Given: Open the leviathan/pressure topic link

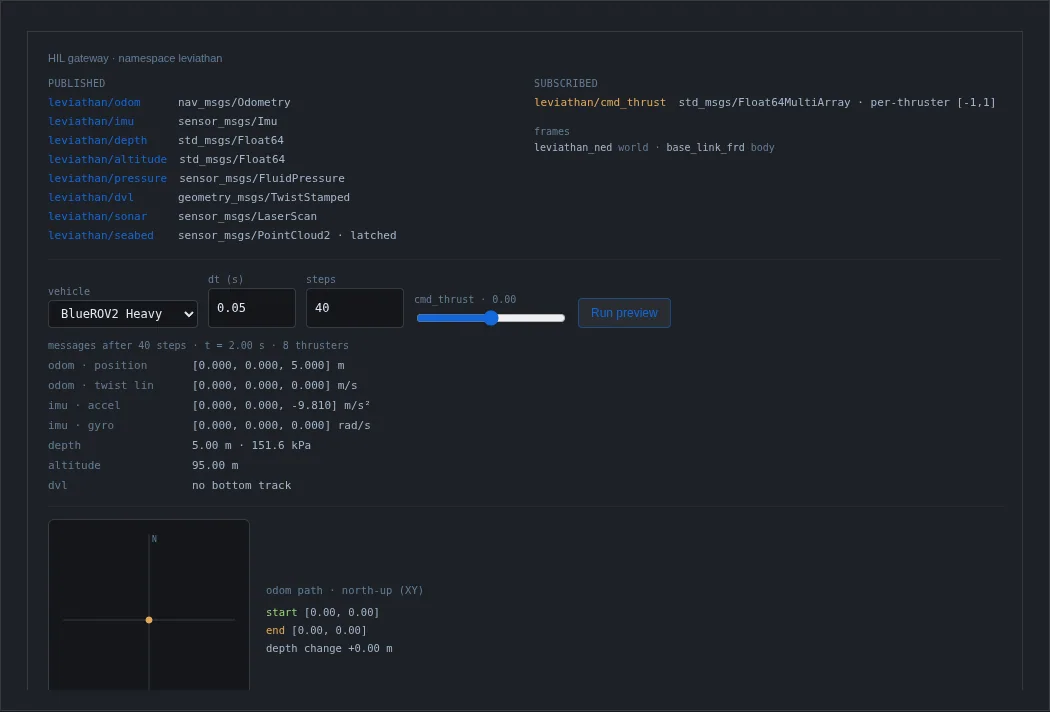Looking at the screenshot, I should pyautogui.click(x=107, y=178).
